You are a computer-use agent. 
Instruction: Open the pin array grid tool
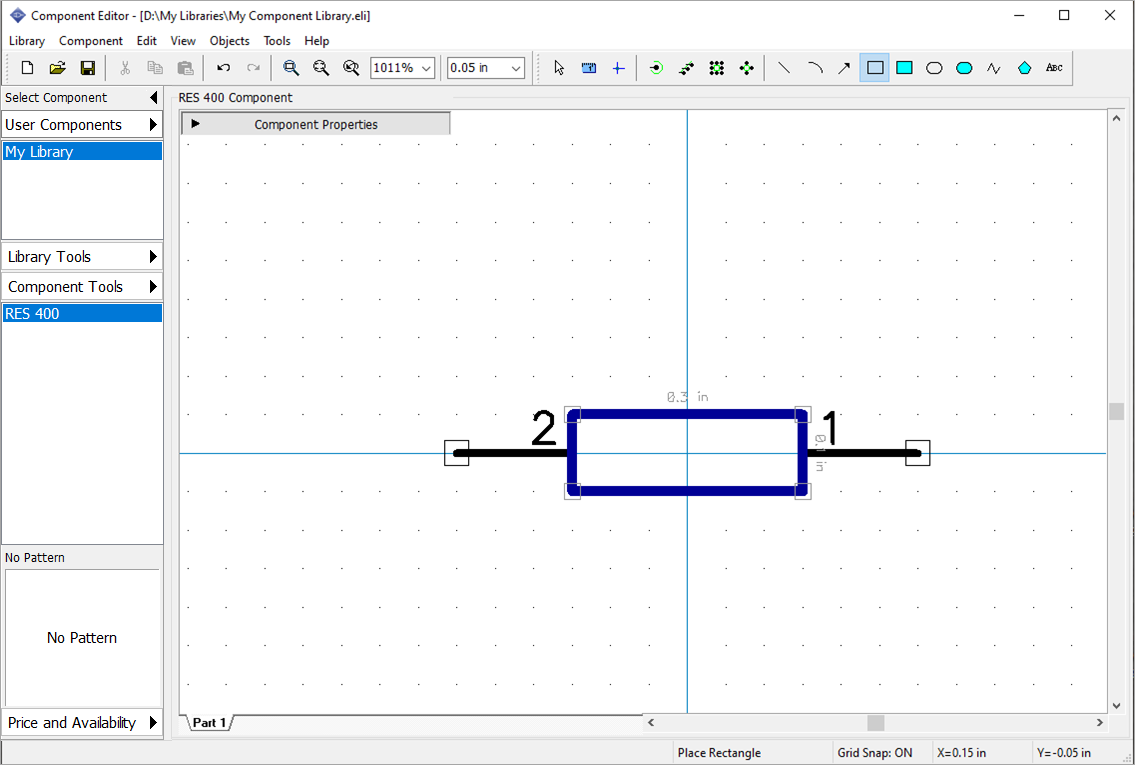click(717, 68)
